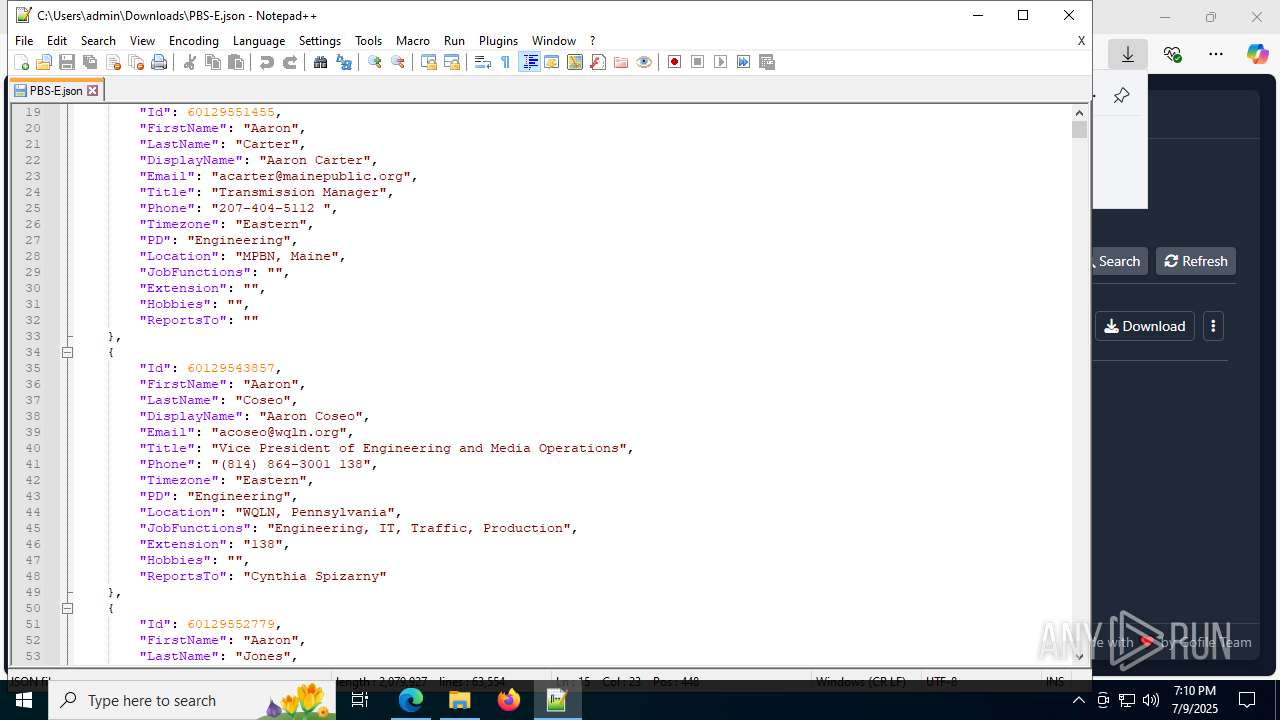
Task: Select the PBS-E.json document tab
Action: (56, 90)
